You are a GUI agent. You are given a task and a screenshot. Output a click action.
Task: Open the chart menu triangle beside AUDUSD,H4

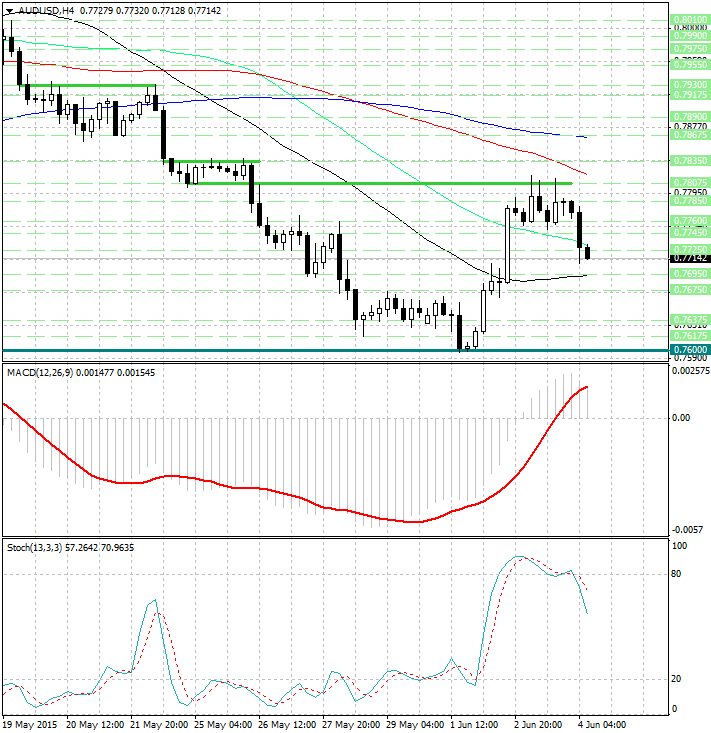[9, 11]
